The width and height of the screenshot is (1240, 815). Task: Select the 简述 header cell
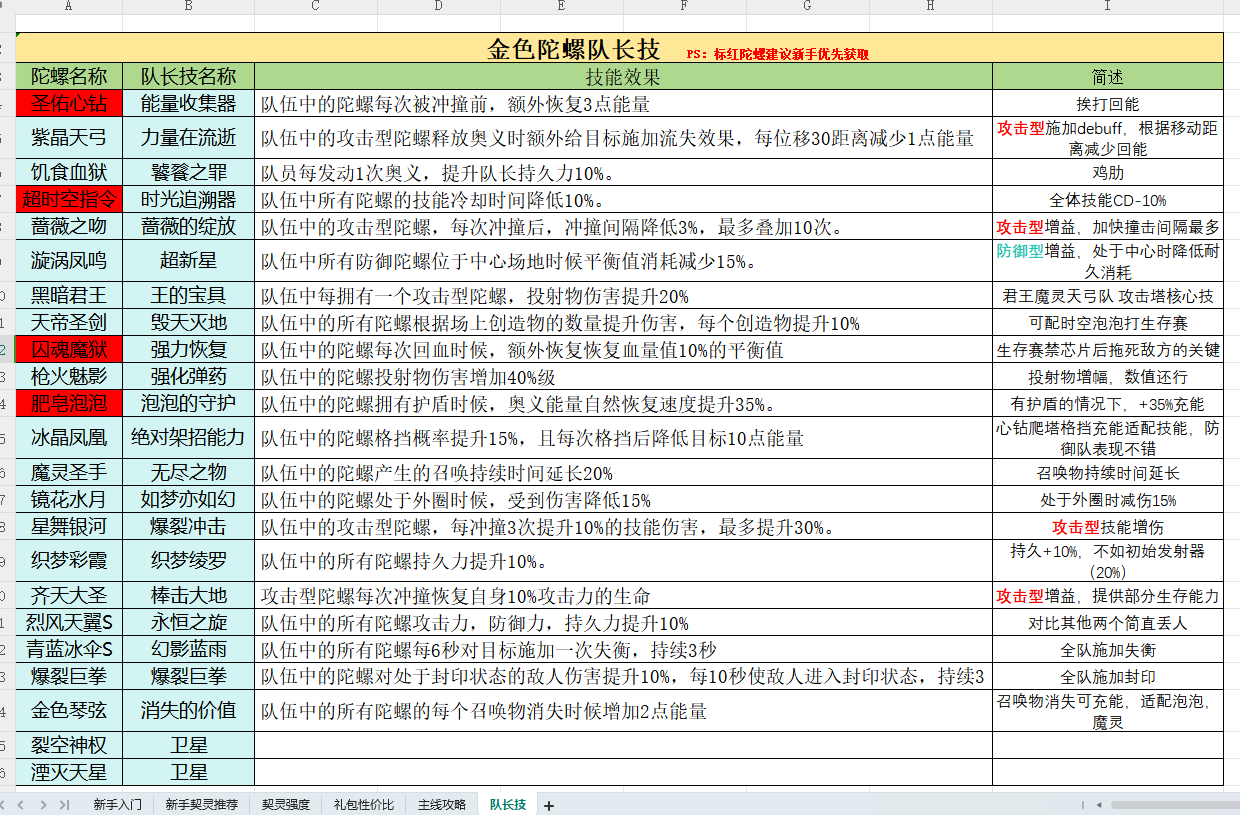1108,76
